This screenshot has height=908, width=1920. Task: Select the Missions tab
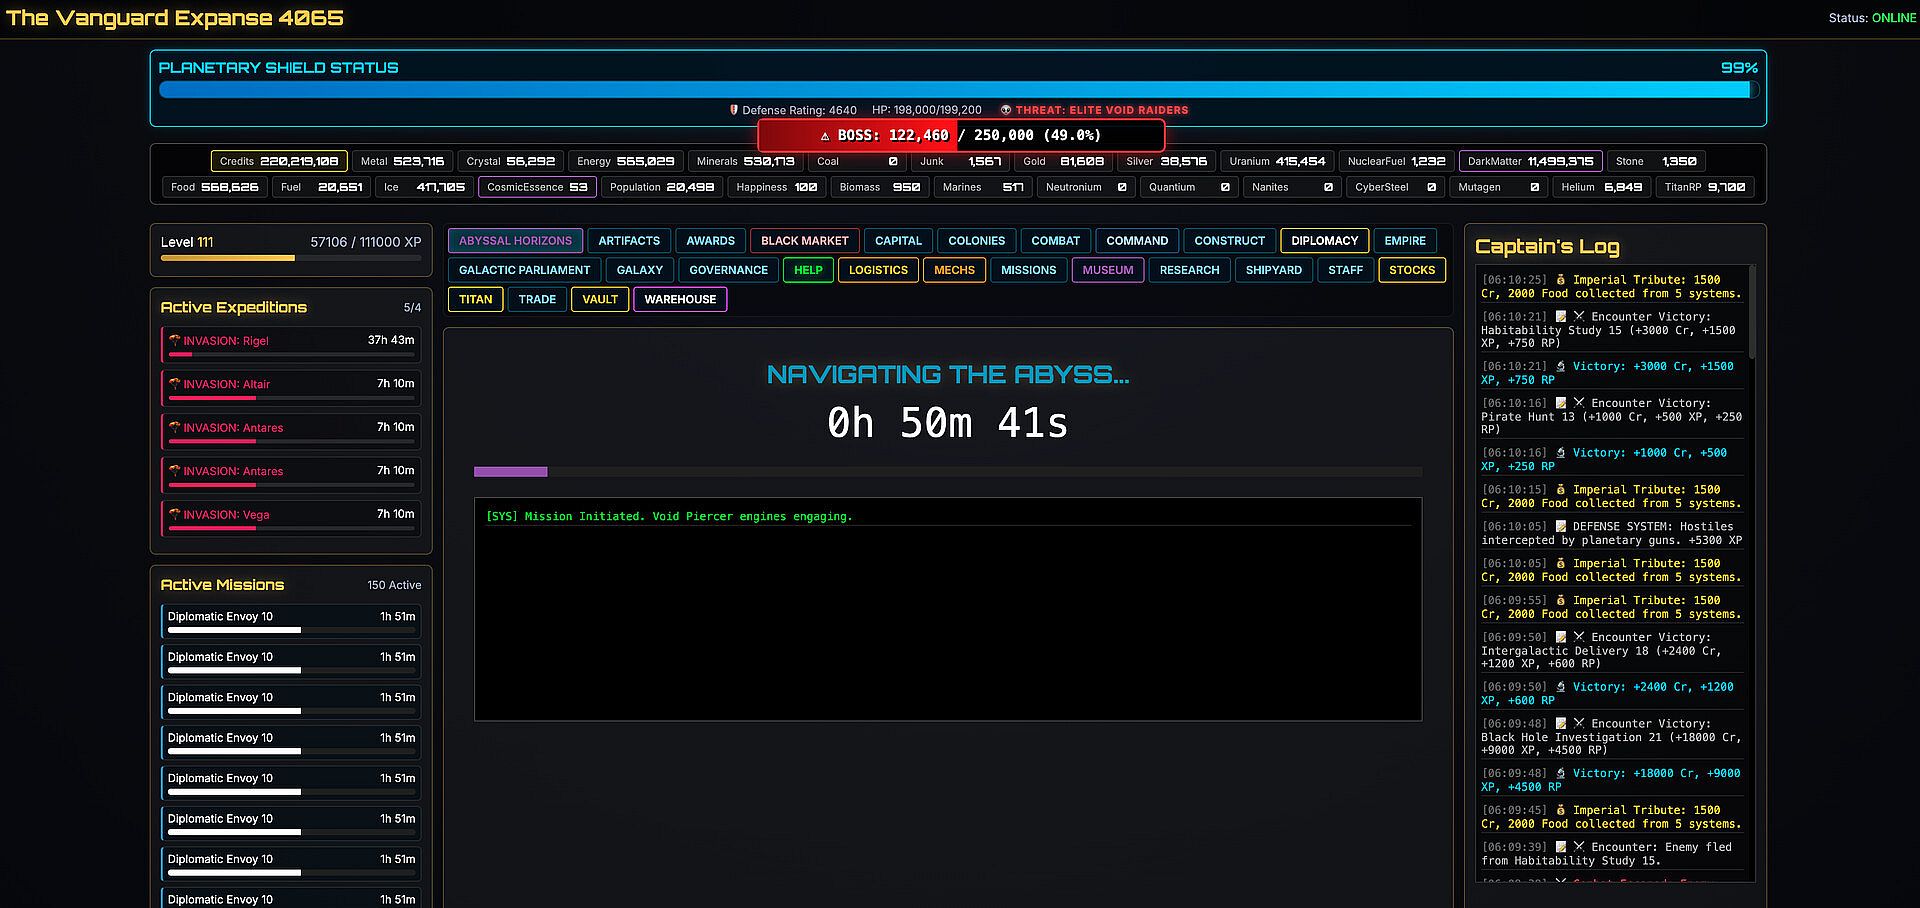pyautogui.click(x=1028, y=270)
